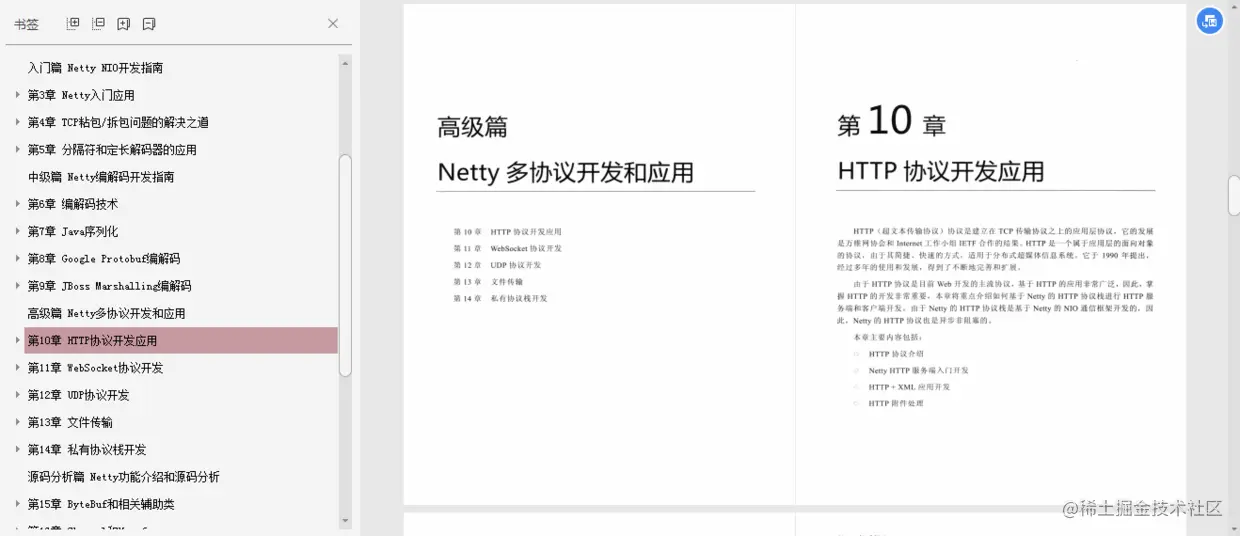The height and width of the screenshot is (536, 1240).
Task: Click bookmark list scroll up arrow
Action: click(346, 62)
